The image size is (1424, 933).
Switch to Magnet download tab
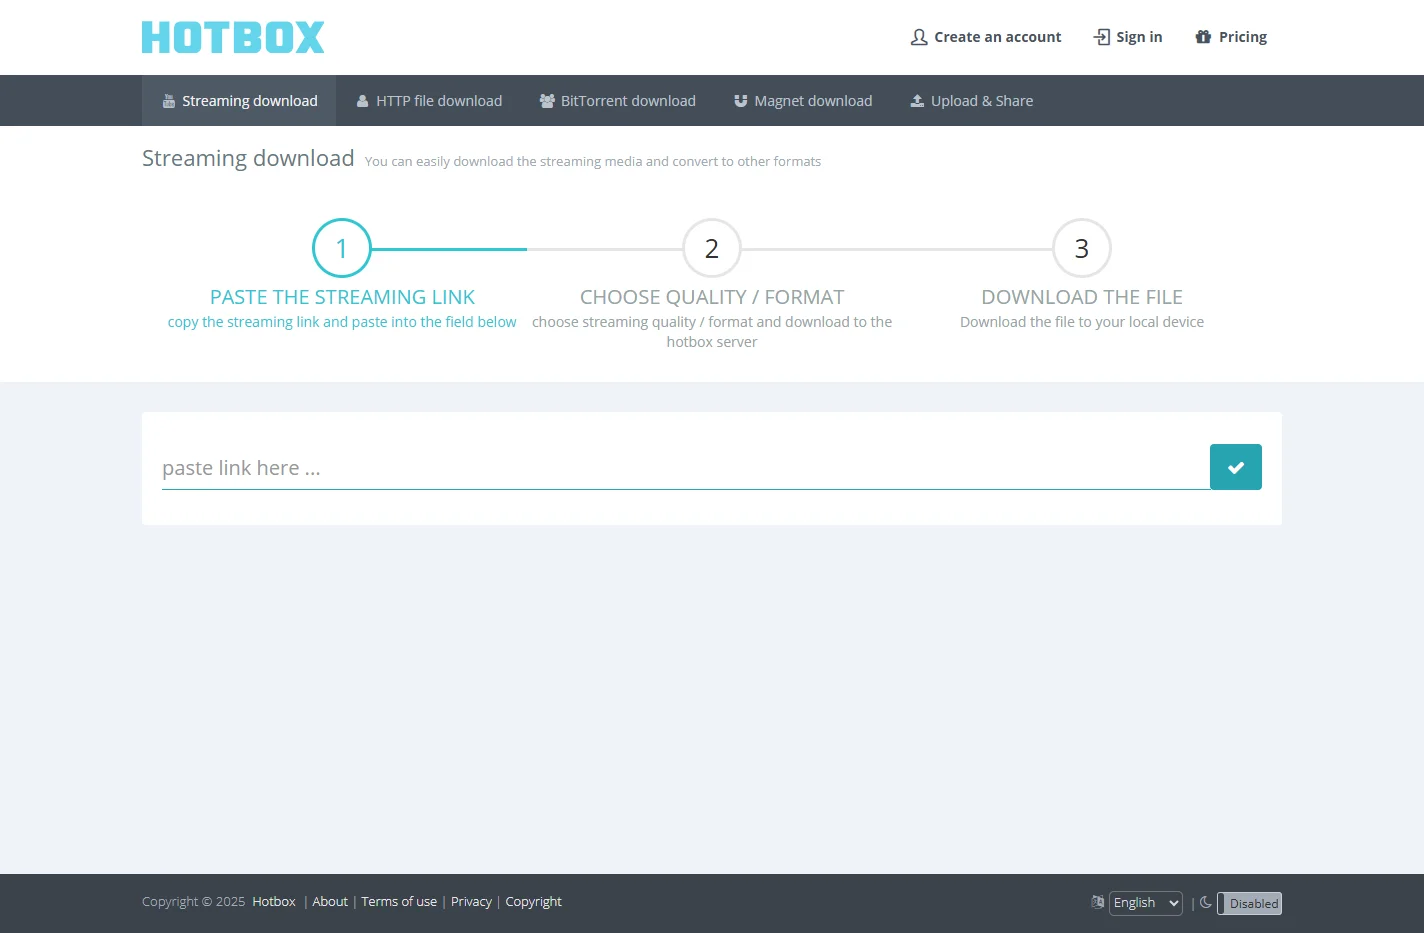point(803,101)
